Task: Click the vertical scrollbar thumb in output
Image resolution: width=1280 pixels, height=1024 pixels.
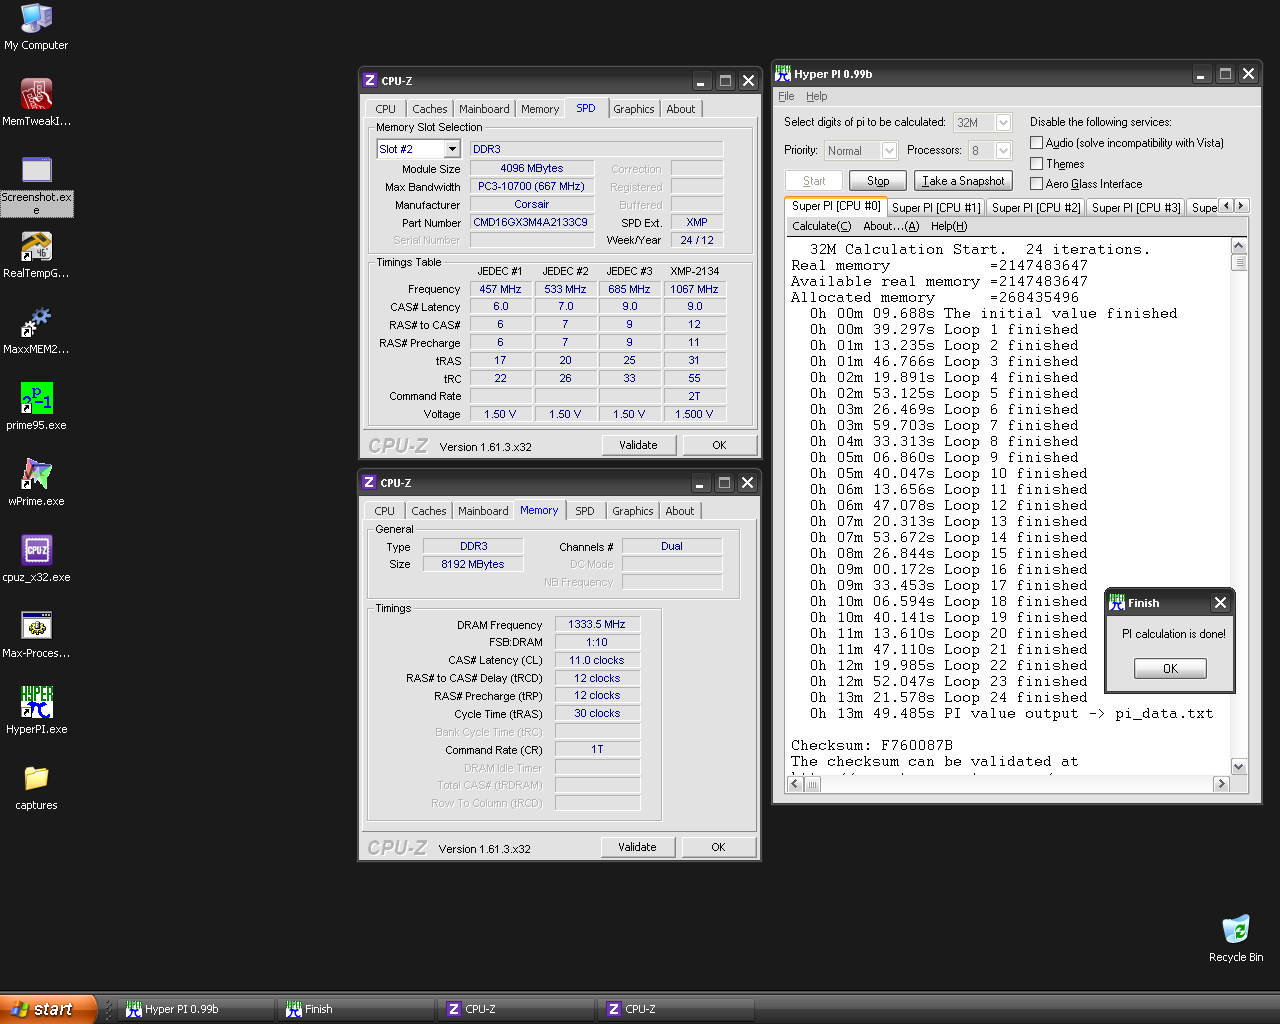Action: tap(1239, 263)
